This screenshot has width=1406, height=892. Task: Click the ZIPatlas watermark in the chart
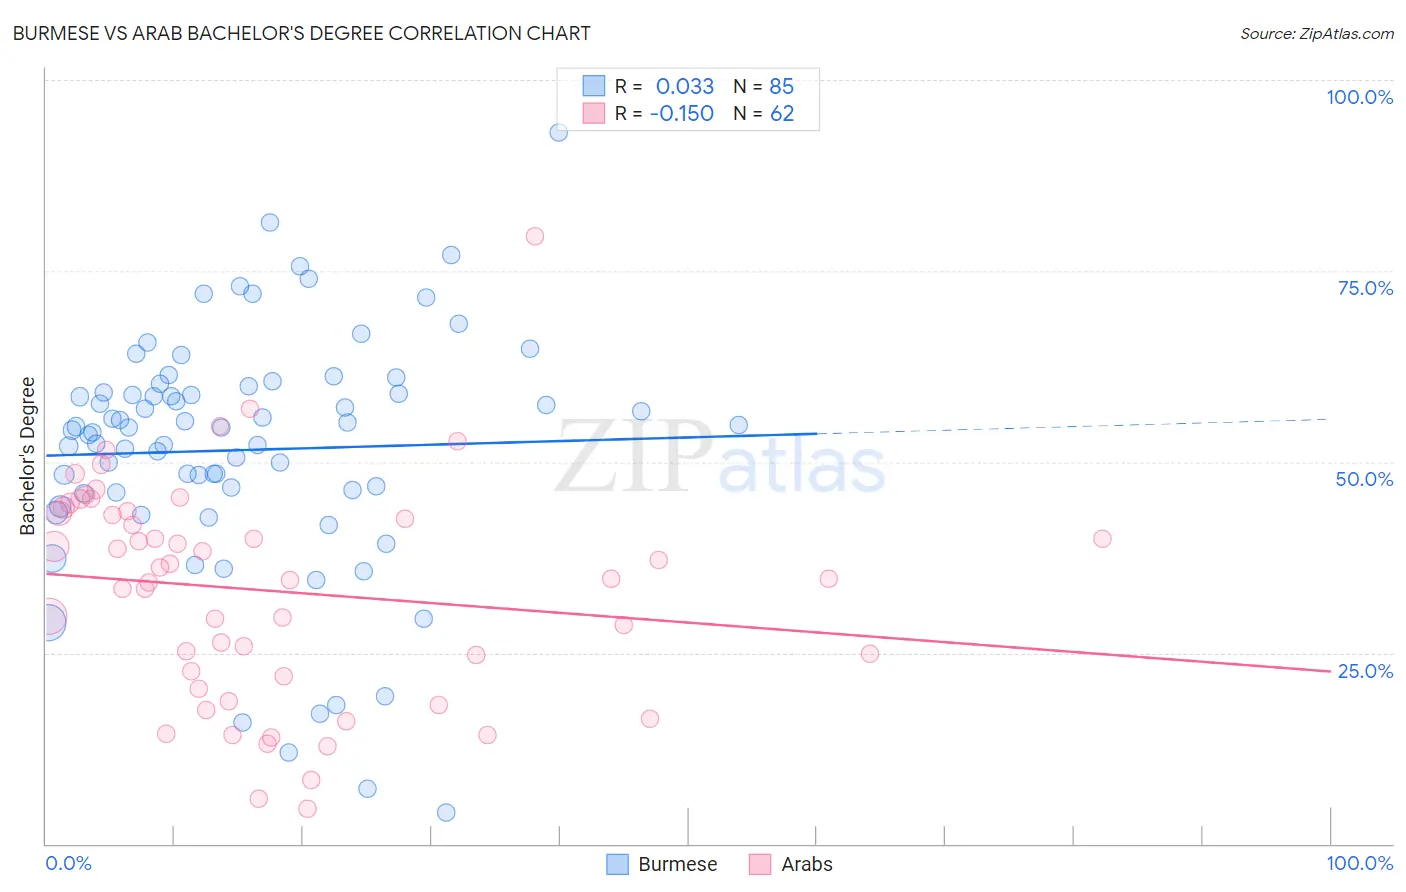[720, 457]
